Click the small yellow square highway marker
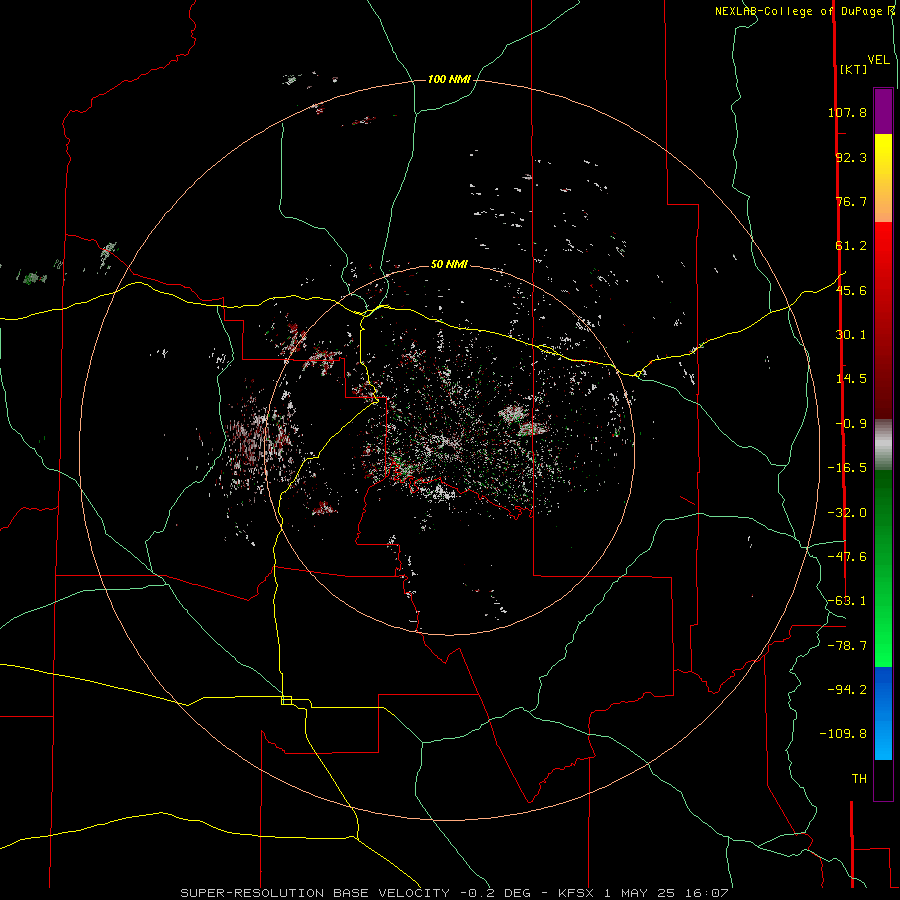The height and width of the screenshot is (900, 900). [286, 700]
